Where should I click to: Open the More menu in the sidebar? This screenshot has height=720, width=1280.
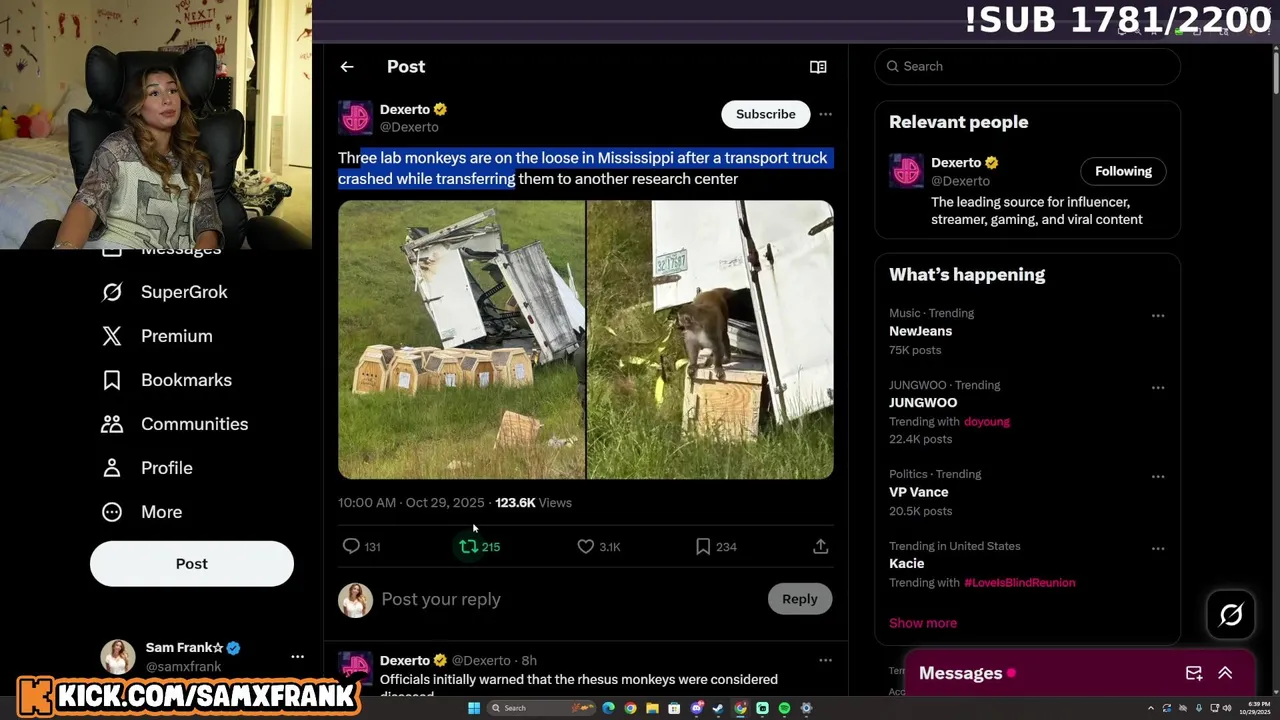(142, 512)
